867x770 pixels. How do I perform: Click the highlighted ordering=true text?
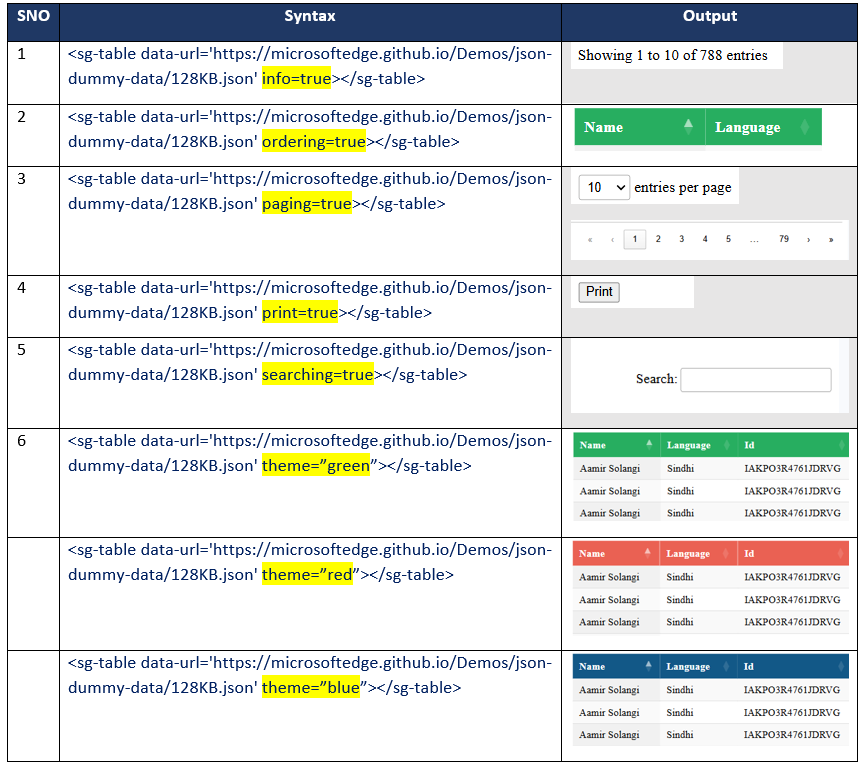click(x=314, y=142)
